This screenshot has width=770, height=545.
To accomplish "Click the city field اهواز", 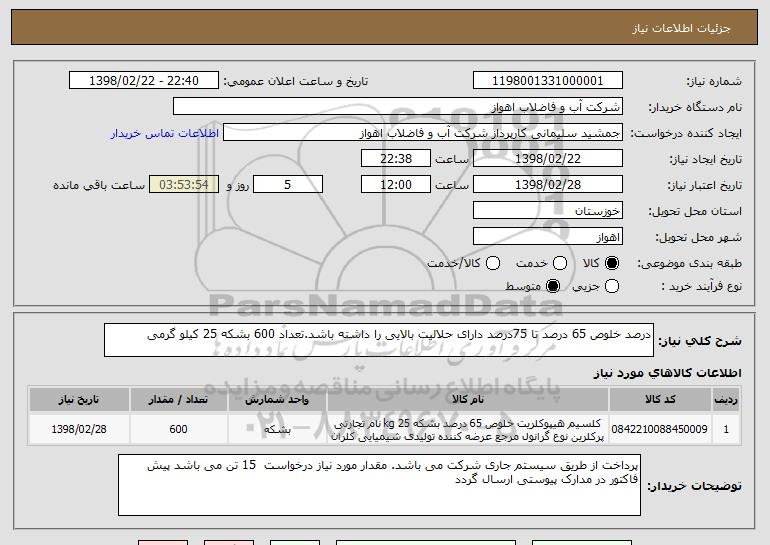I will (548, 237).
